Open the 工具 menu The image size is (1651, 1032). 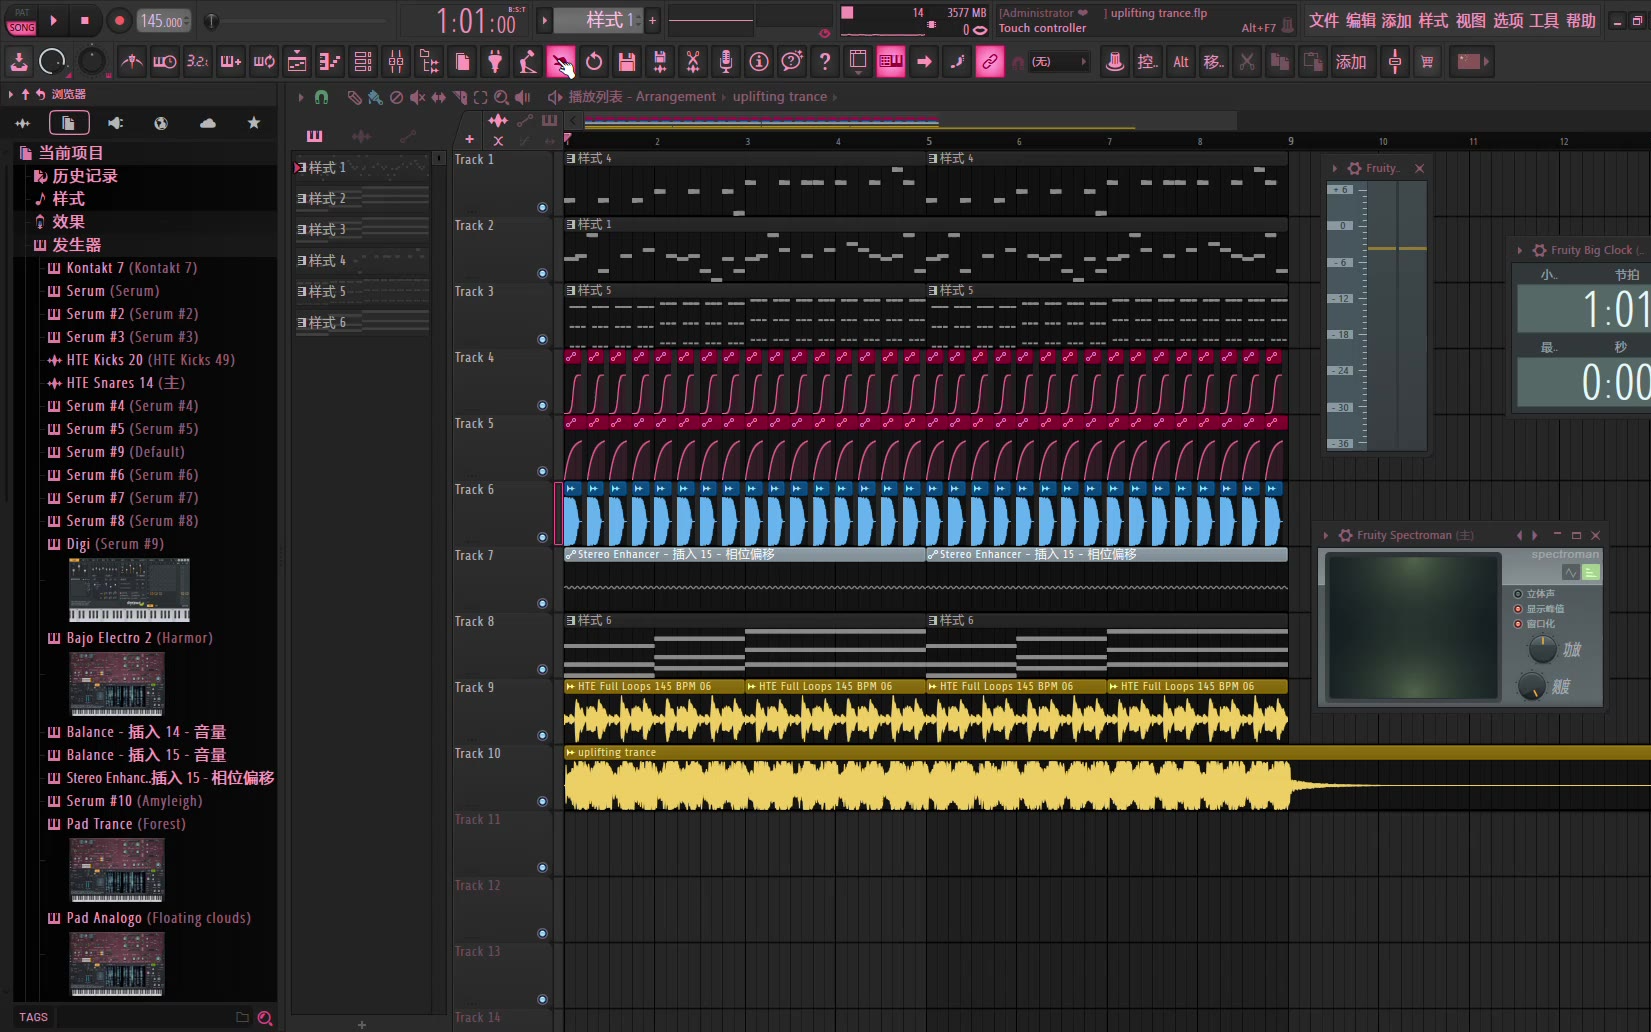coord(1543,21)
